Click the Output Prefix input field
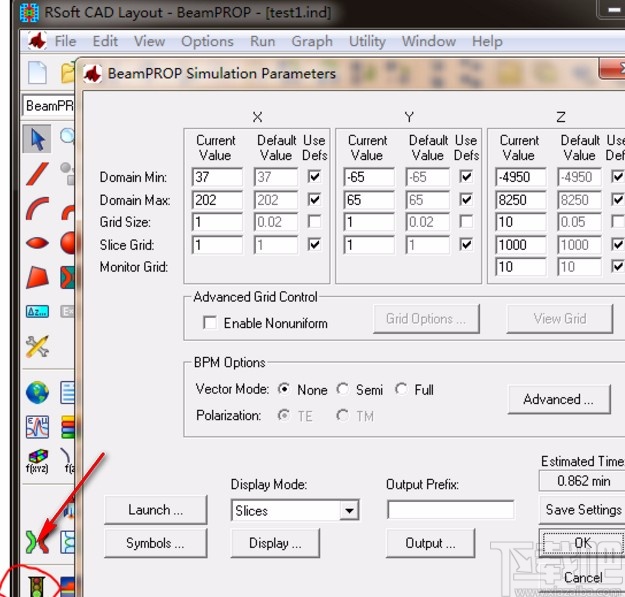Screen dimensions: 625x597 pos(450,510)
